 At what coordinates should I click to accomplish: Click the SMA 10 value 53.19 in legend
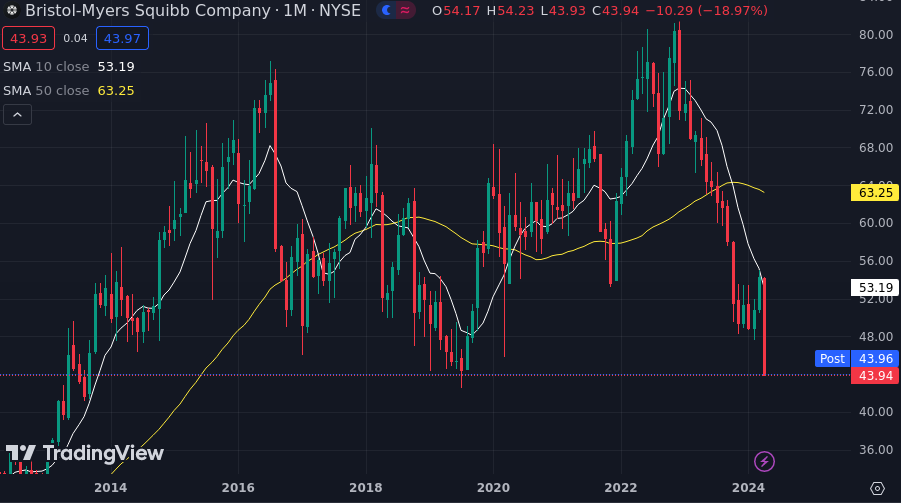(x=116, y=67)
